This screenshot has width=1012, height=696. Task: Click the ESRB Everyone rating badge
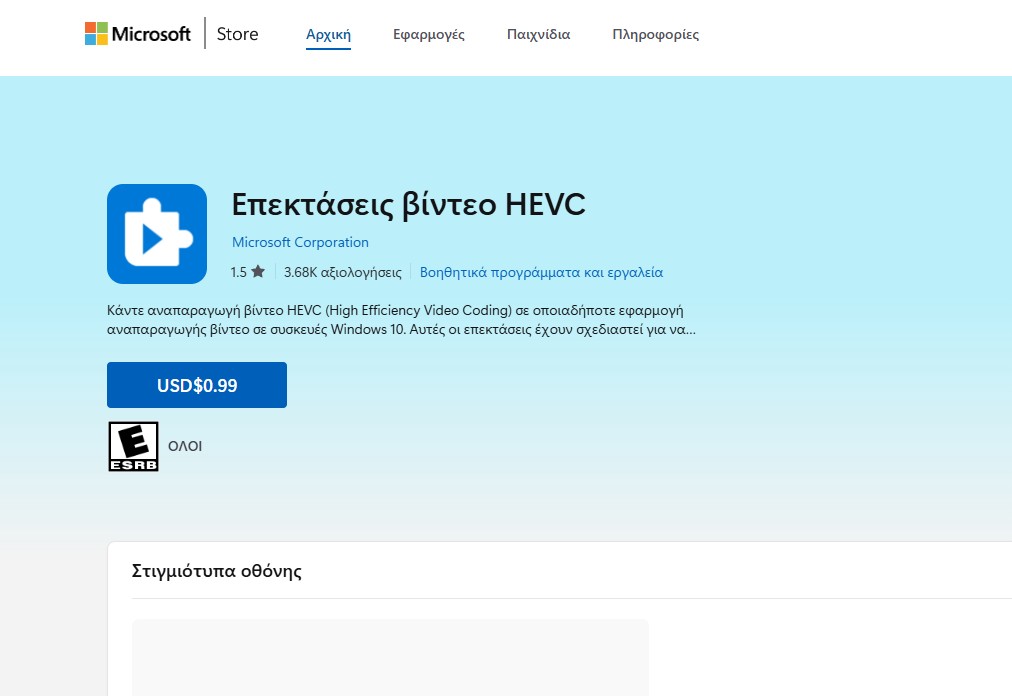(134, 446)
